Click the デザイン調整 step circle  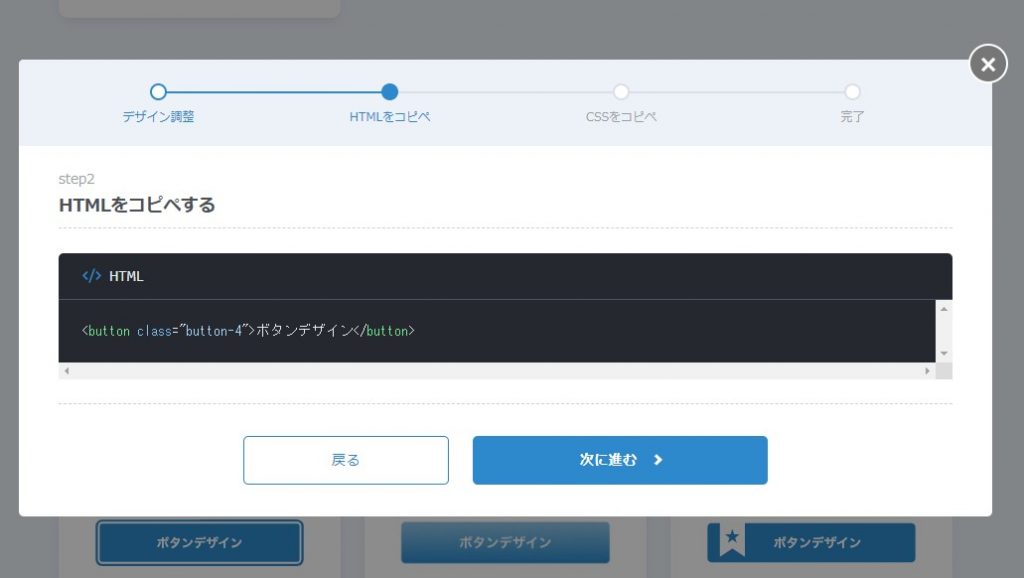(158, 91)
